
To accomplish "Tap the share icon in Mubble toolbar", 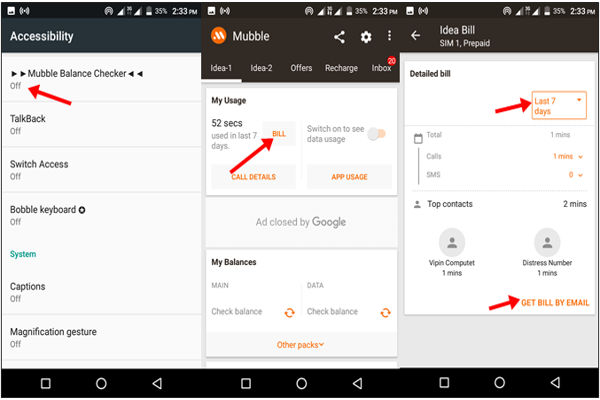I will (x=339, y=37).
